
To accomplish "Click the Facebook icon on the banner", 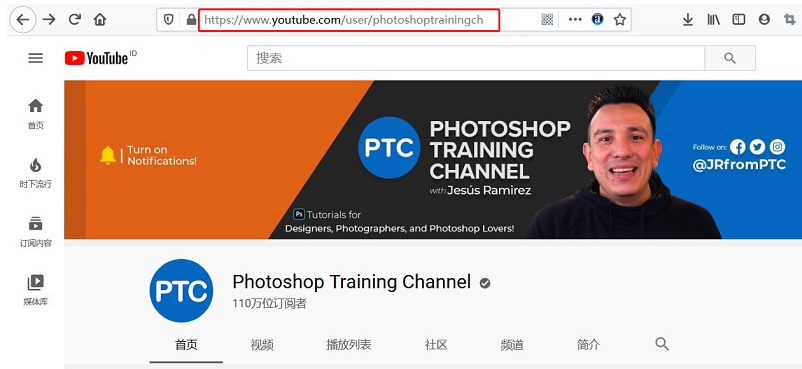I will 738,147.
